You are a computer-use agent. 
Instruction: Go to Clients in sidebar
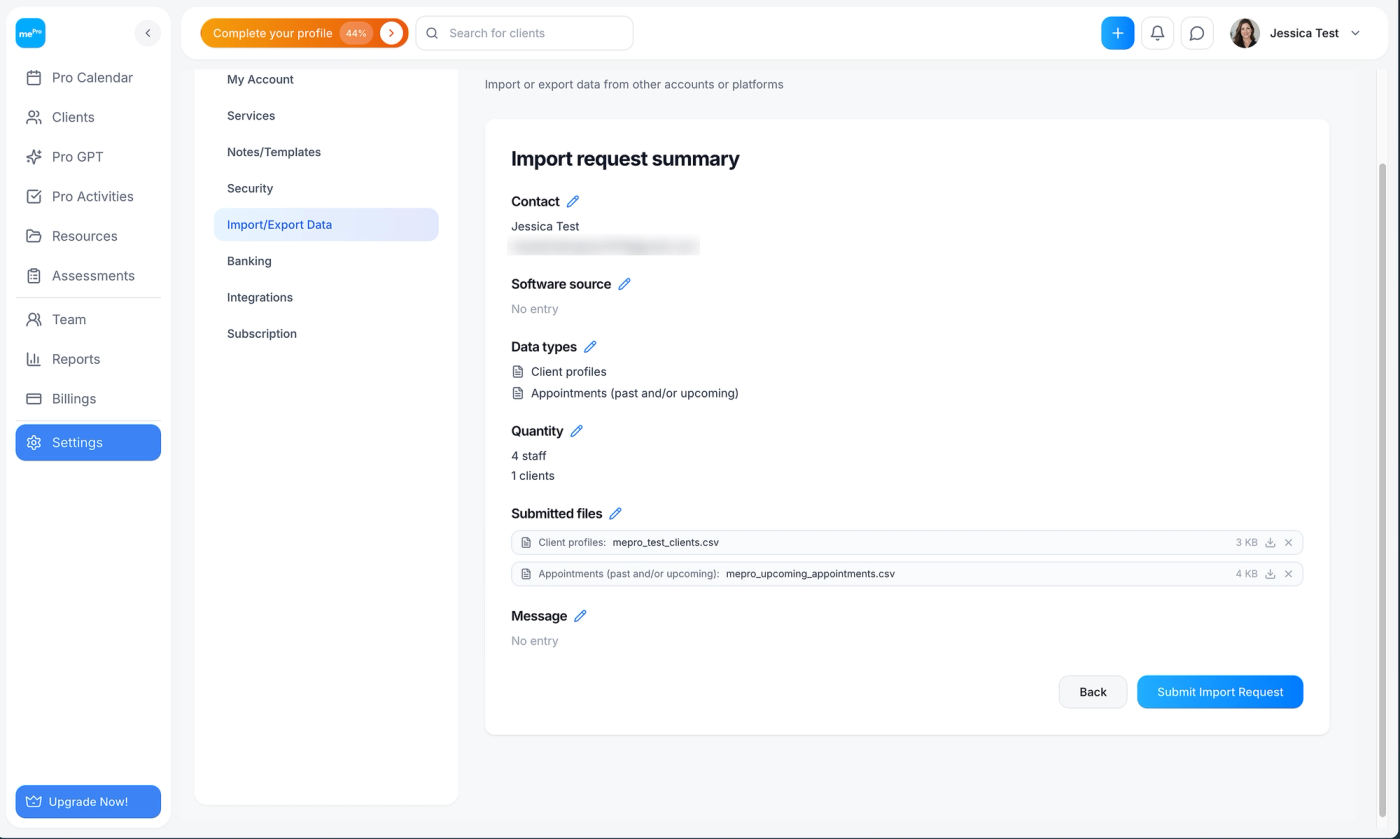[x=88, y=117]
